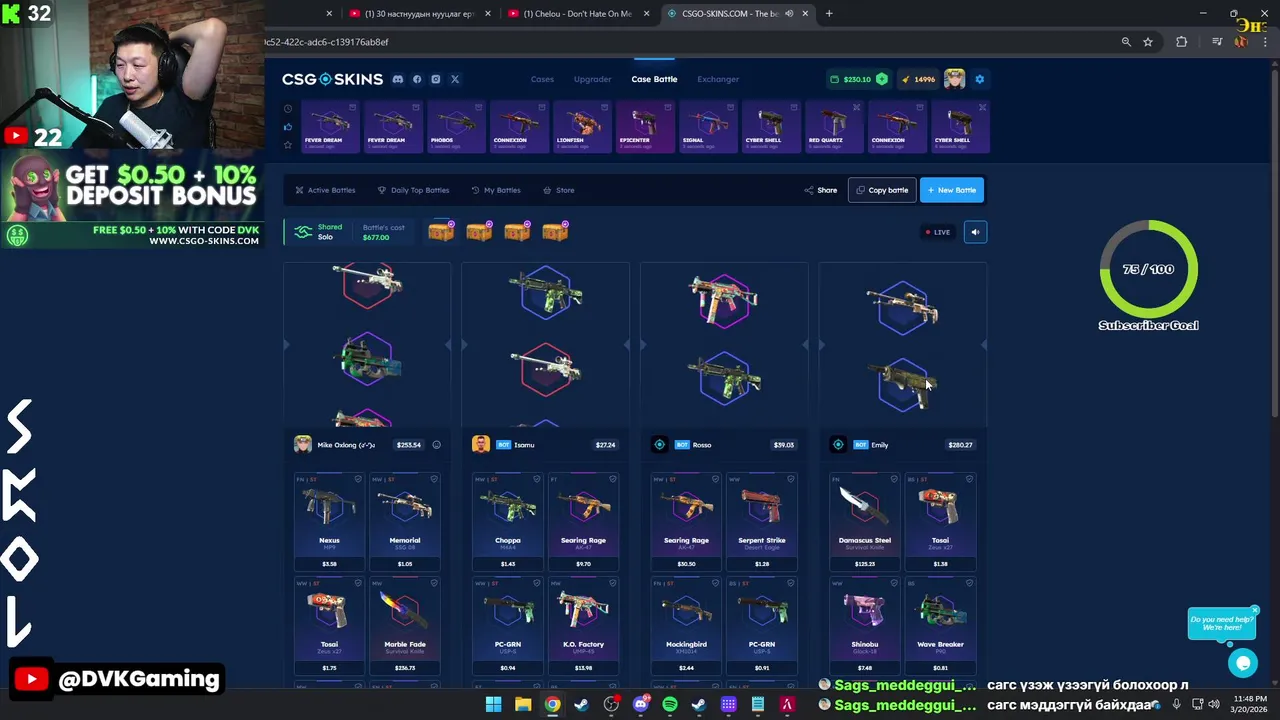Open Discord from the taskbar
Image resolution: width=1280 pixels, height=720 pixels.
pyautogui.click(x=641, y=705)
